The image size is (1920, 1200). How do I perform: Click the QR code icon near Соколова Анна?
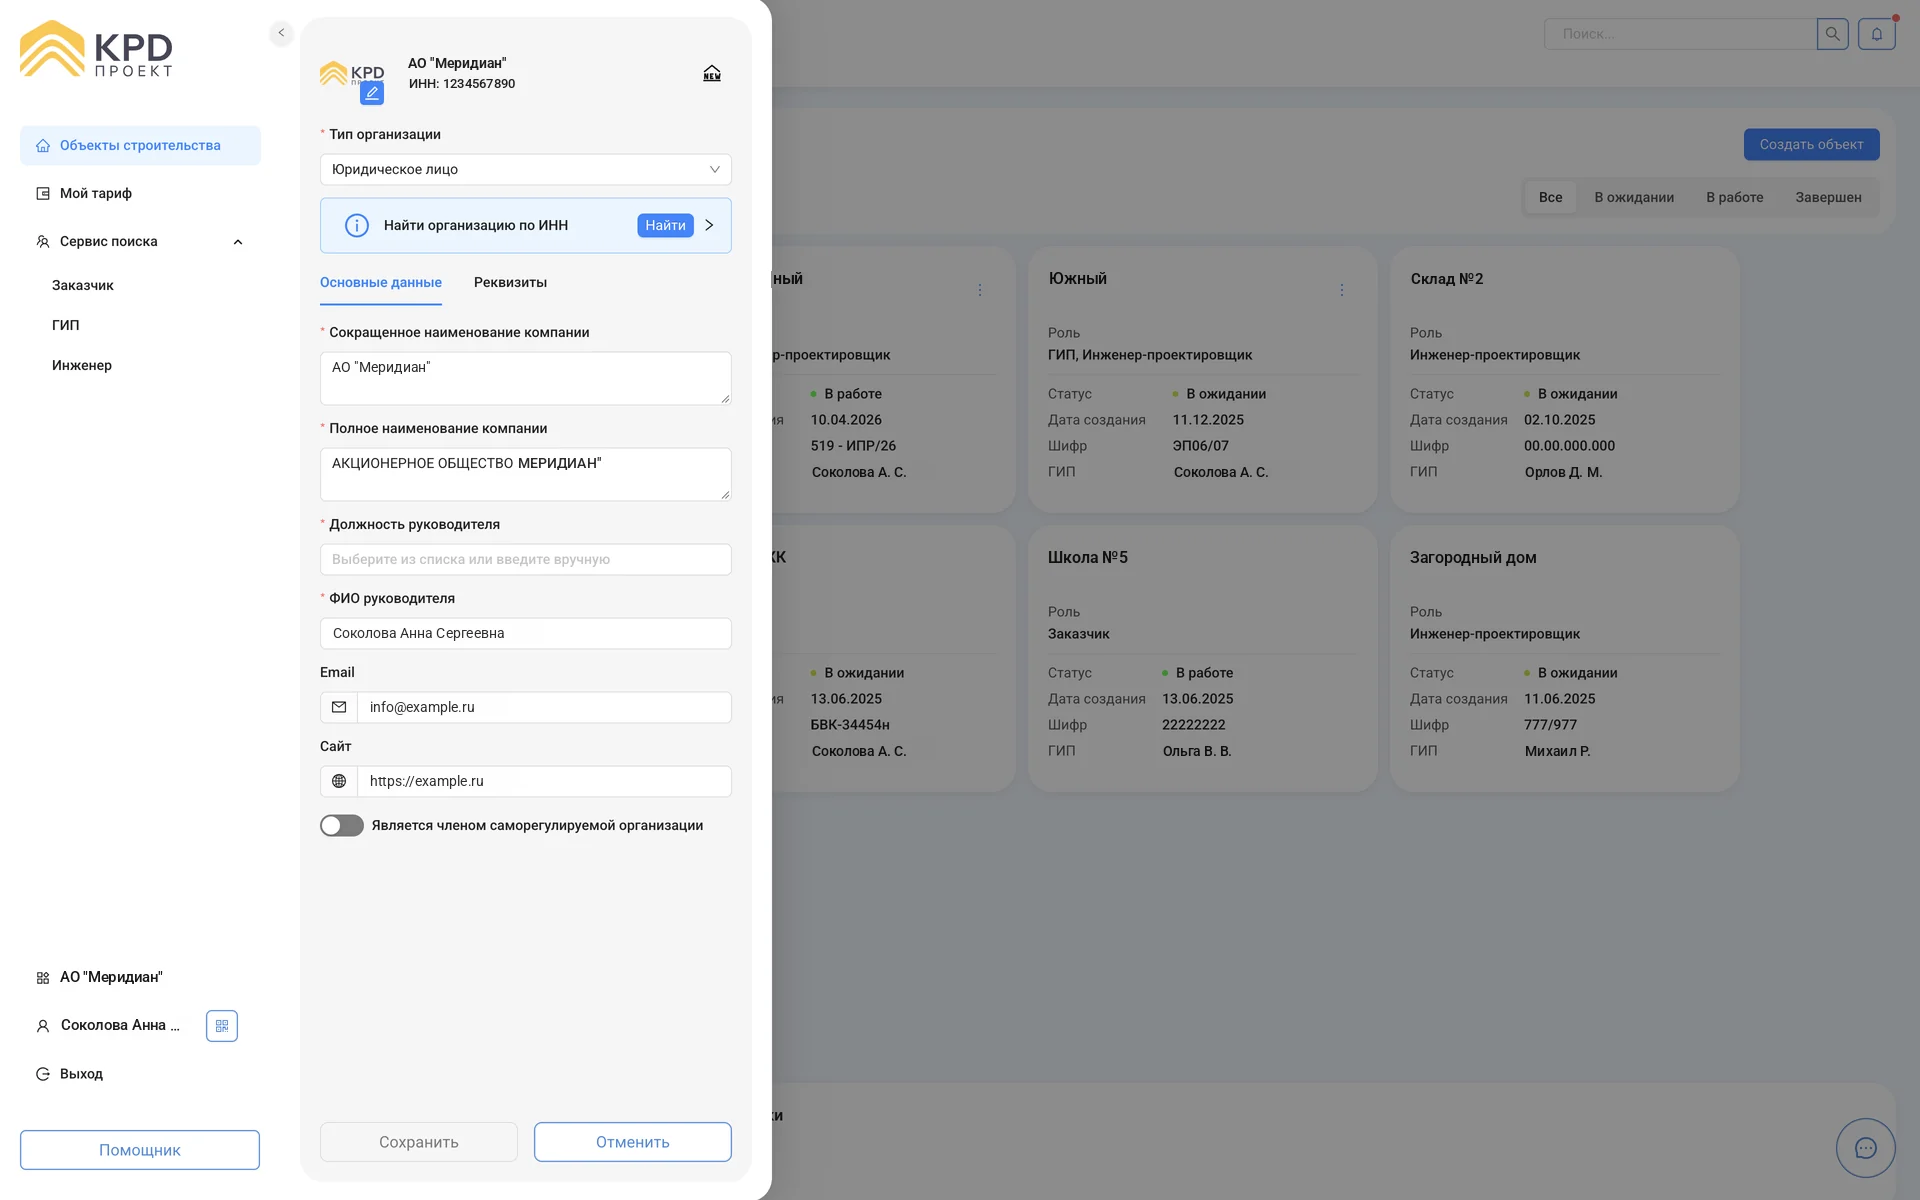coord(222,1026)
